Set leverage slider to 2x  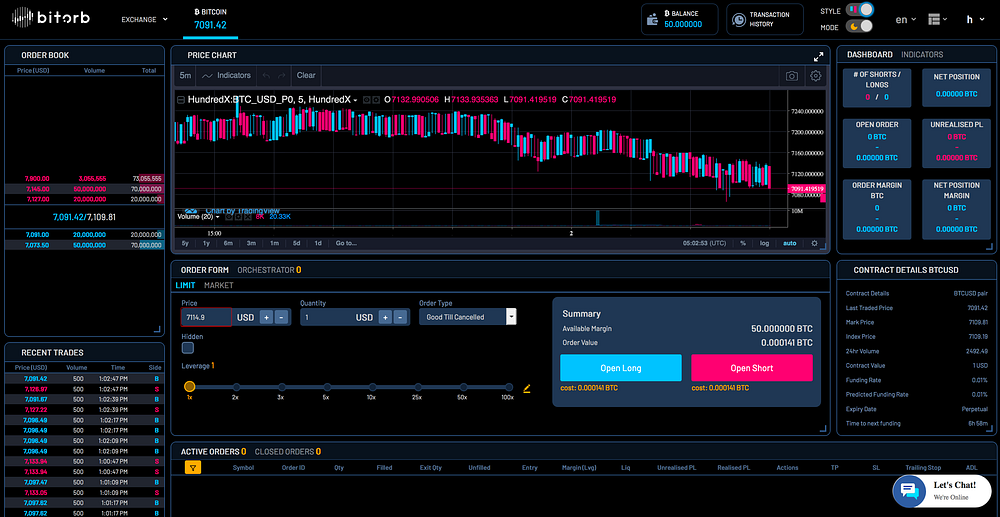click(x=236, y=387)
